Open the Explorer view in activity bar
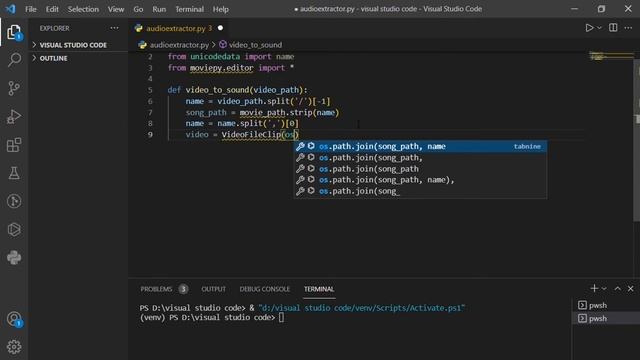Viewport: 640px width, 360px height. pos(14,33)
